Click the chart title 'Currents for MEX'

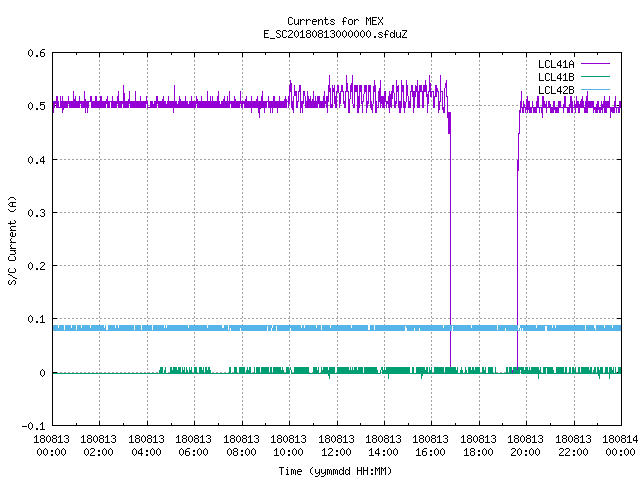(x=335, y=21)
